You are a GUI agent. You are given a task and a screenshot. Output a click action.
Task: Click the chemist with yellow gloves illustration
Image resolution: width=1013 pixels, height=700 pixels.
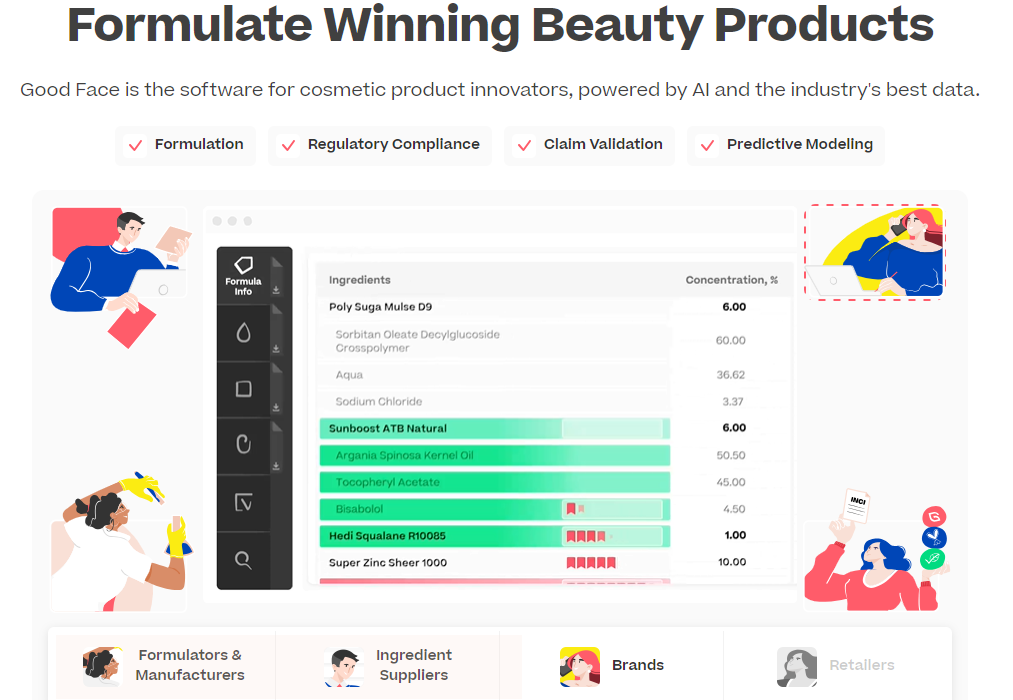click(120, 541)
